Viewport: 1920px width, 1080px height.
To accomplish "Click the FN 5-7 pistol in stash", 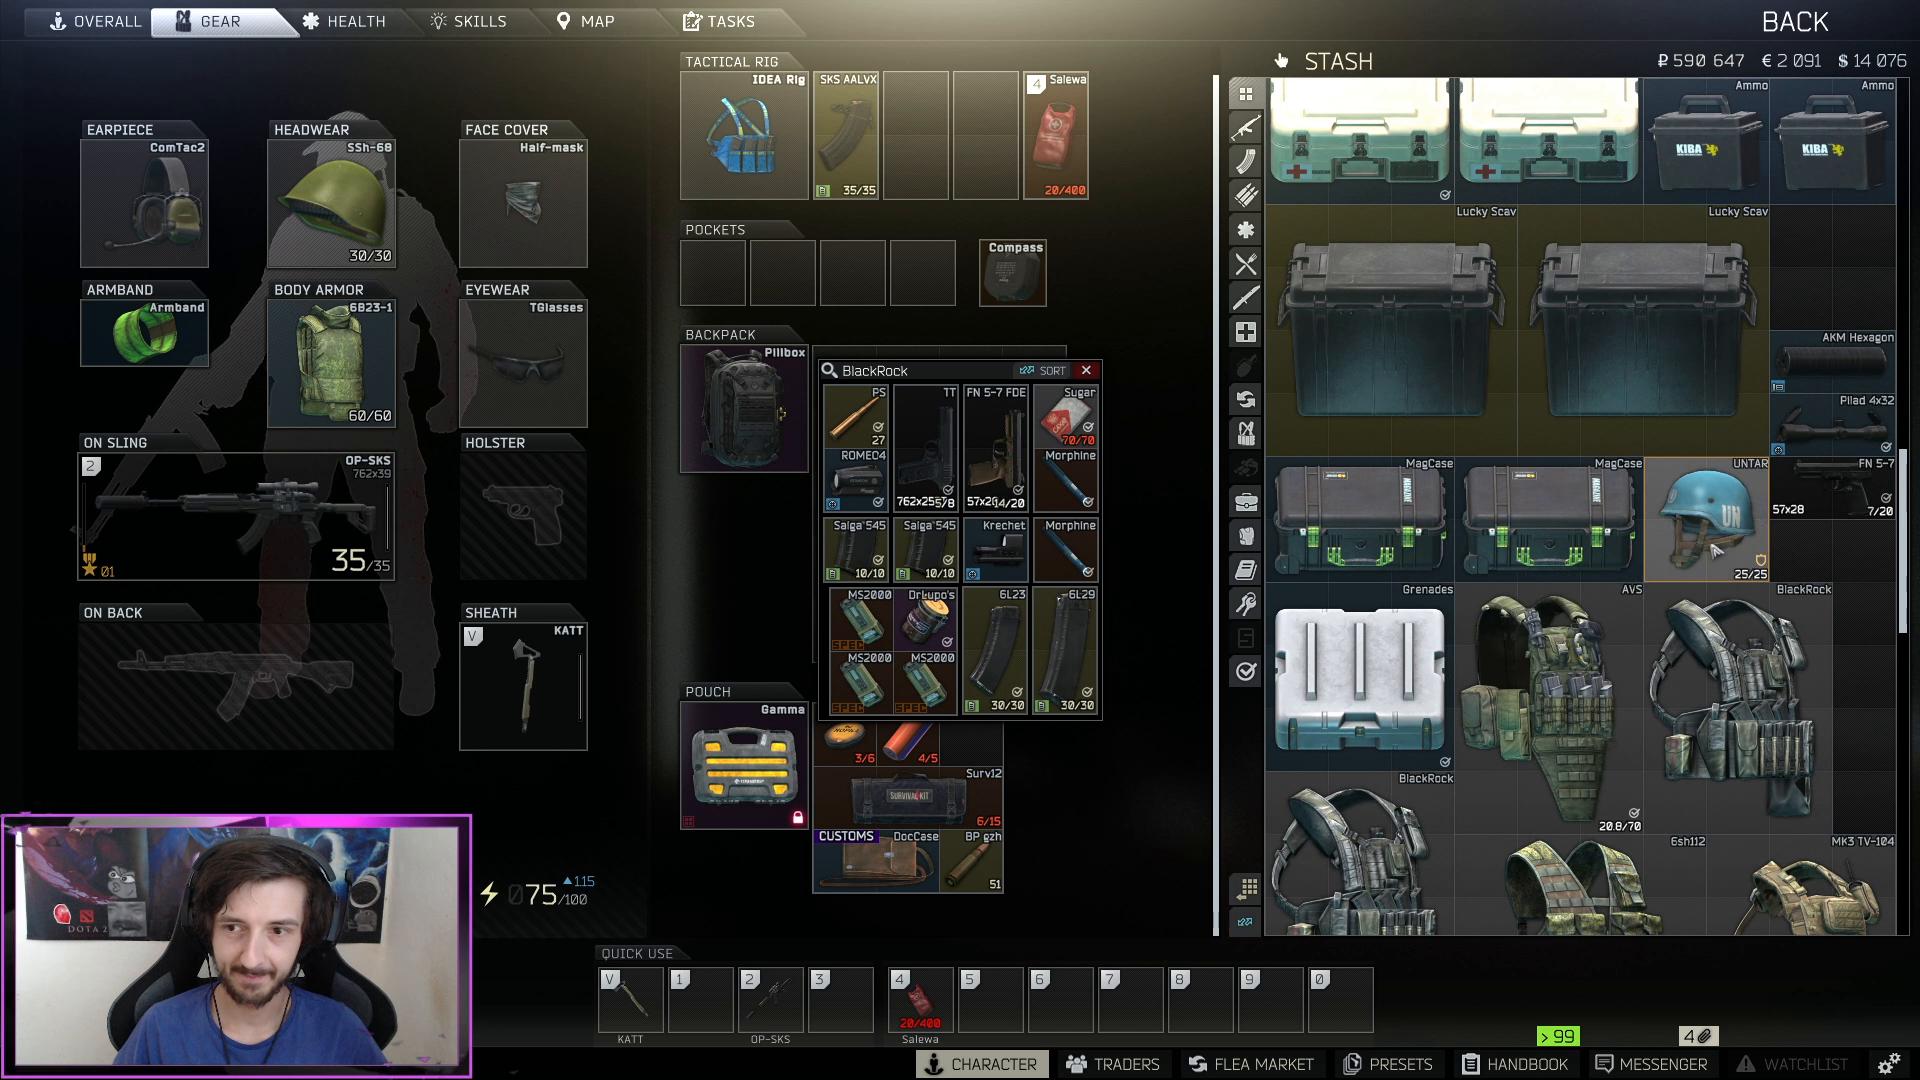I will click(x=1833, y=488).
